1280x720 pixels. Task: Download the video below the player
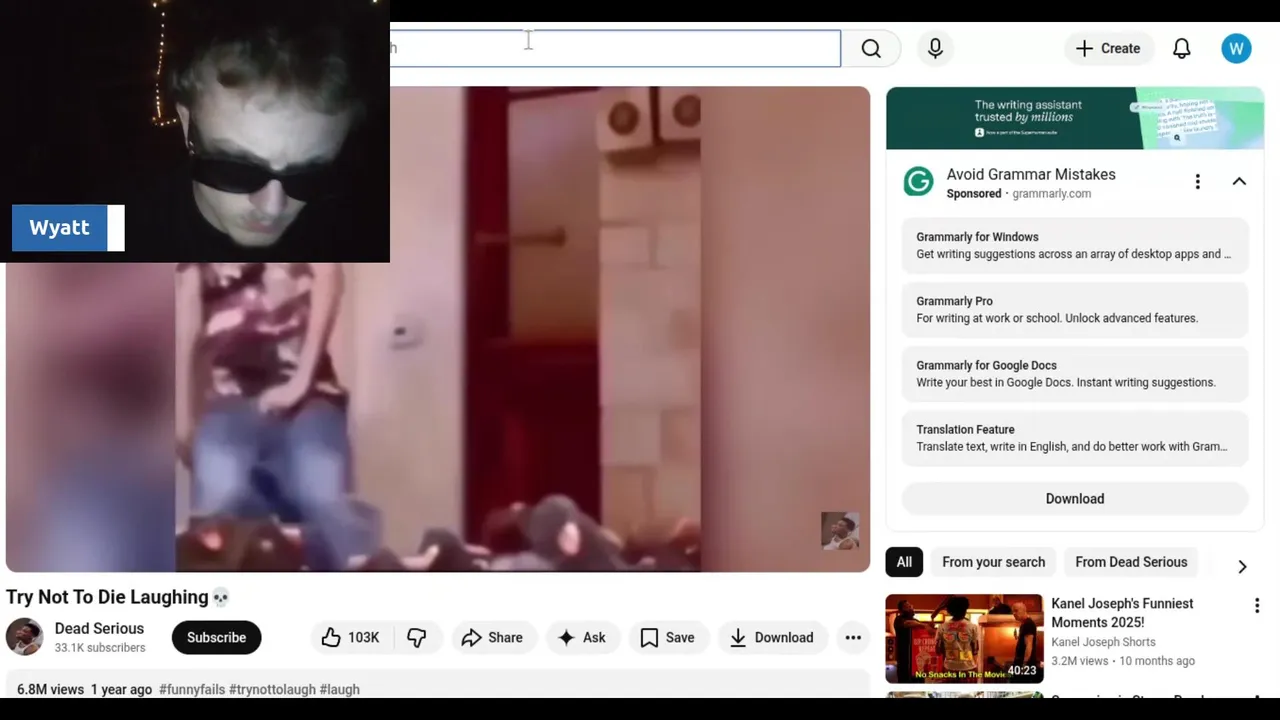tap(771, 638)
